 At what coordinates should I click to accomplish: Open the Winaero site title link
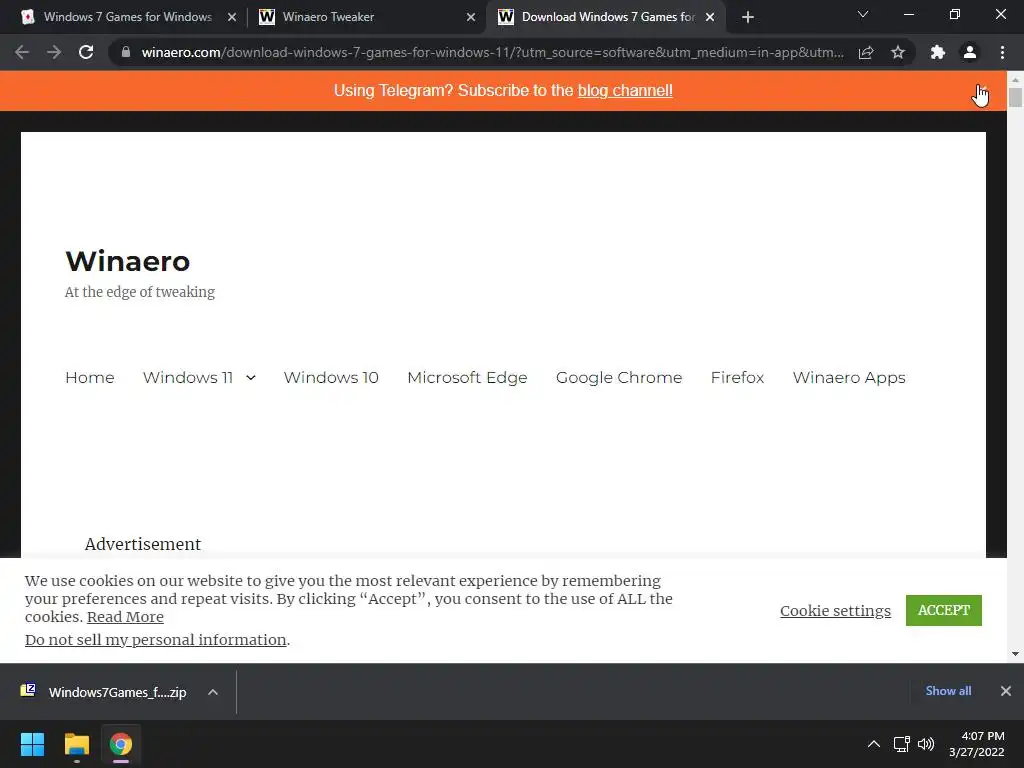coord(127,261)
